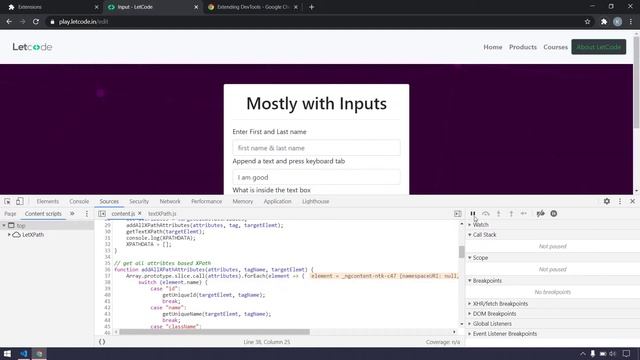Click the LetXPath cloud icon
Viewport: 640px width, 360px height.
click(x=16, y=235)
